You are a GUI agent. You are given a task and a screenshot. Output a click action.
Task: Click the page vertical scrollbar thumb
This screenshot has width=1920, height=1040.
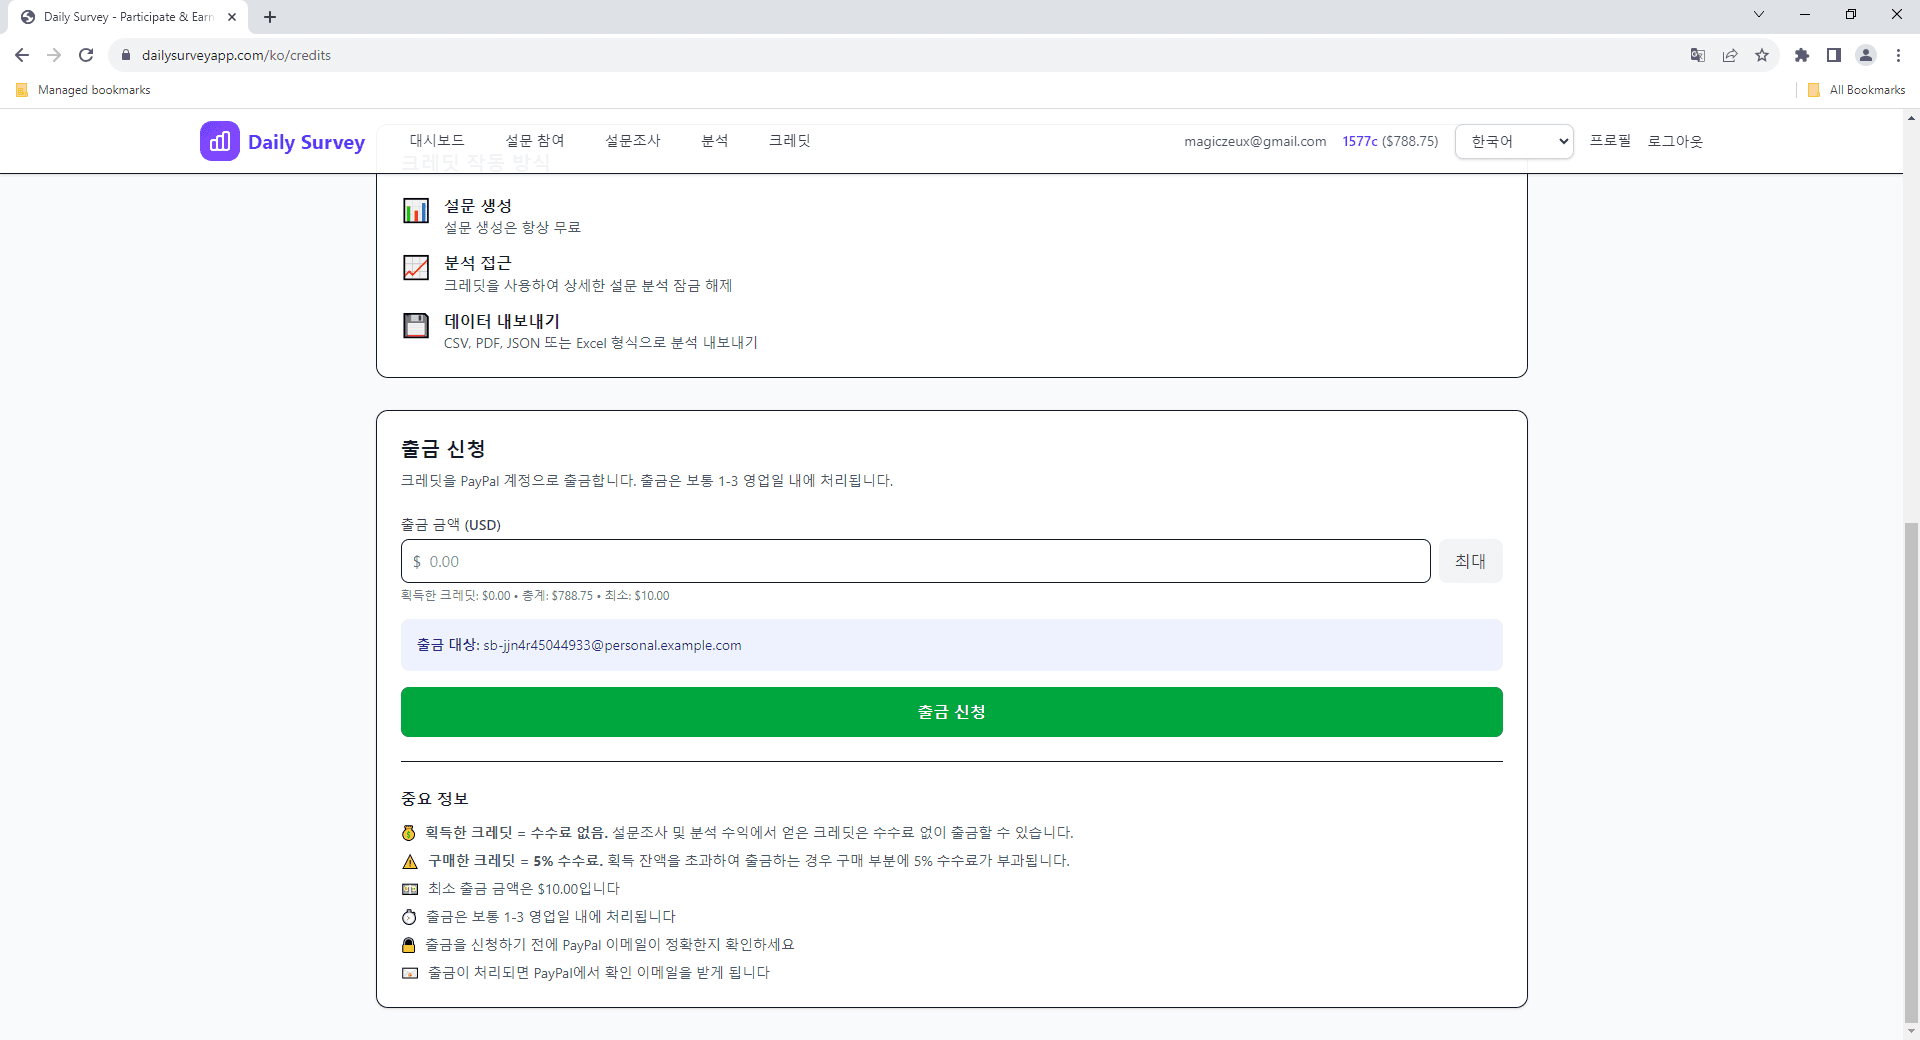coord(1911,770)
